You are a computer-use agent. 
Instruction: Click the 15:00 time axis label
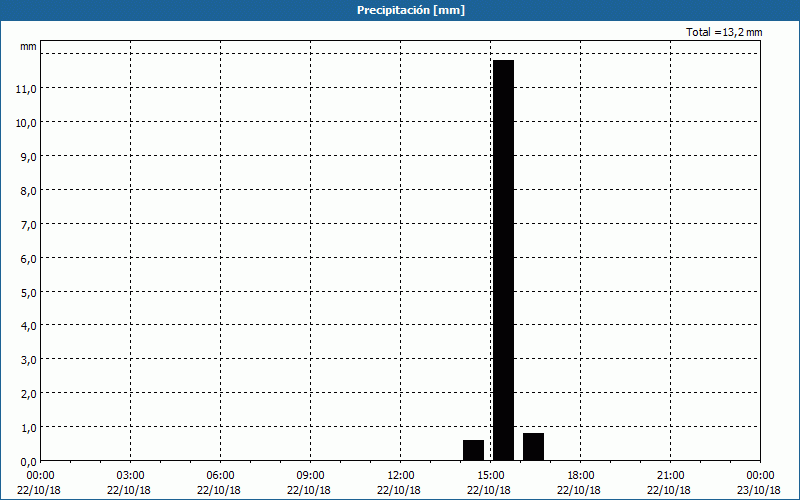coord(490,476)
